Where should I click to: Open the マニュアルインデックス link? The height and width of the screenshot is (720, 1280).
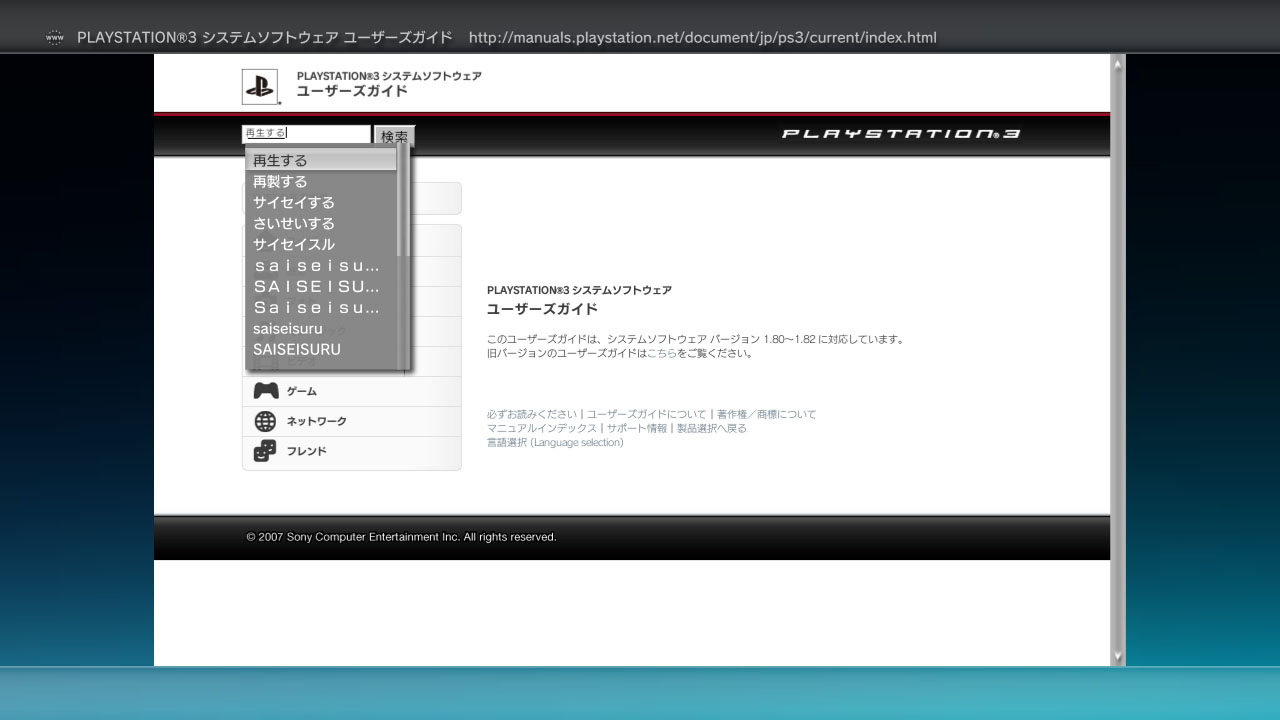[x=542, y=428]
